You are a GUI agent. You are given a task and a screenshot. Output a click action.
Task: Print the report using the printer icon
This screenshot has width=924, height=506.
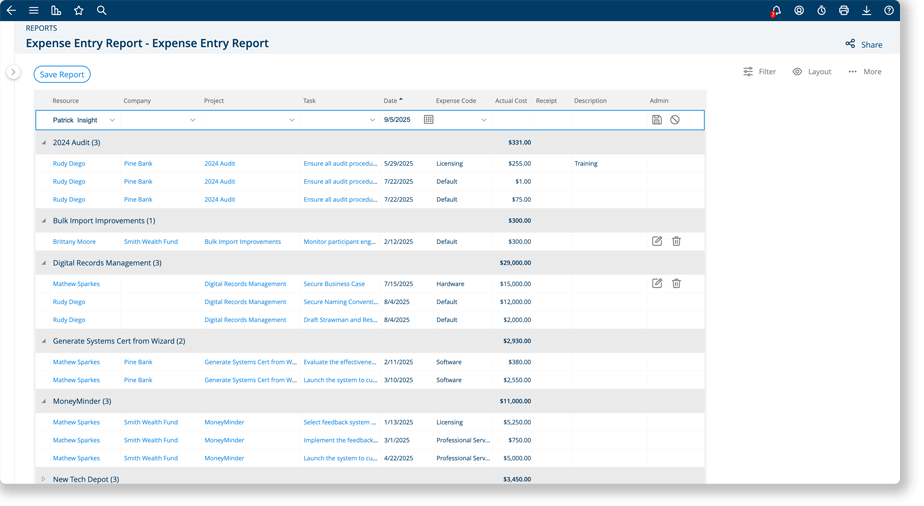click(x=844, y=10)
